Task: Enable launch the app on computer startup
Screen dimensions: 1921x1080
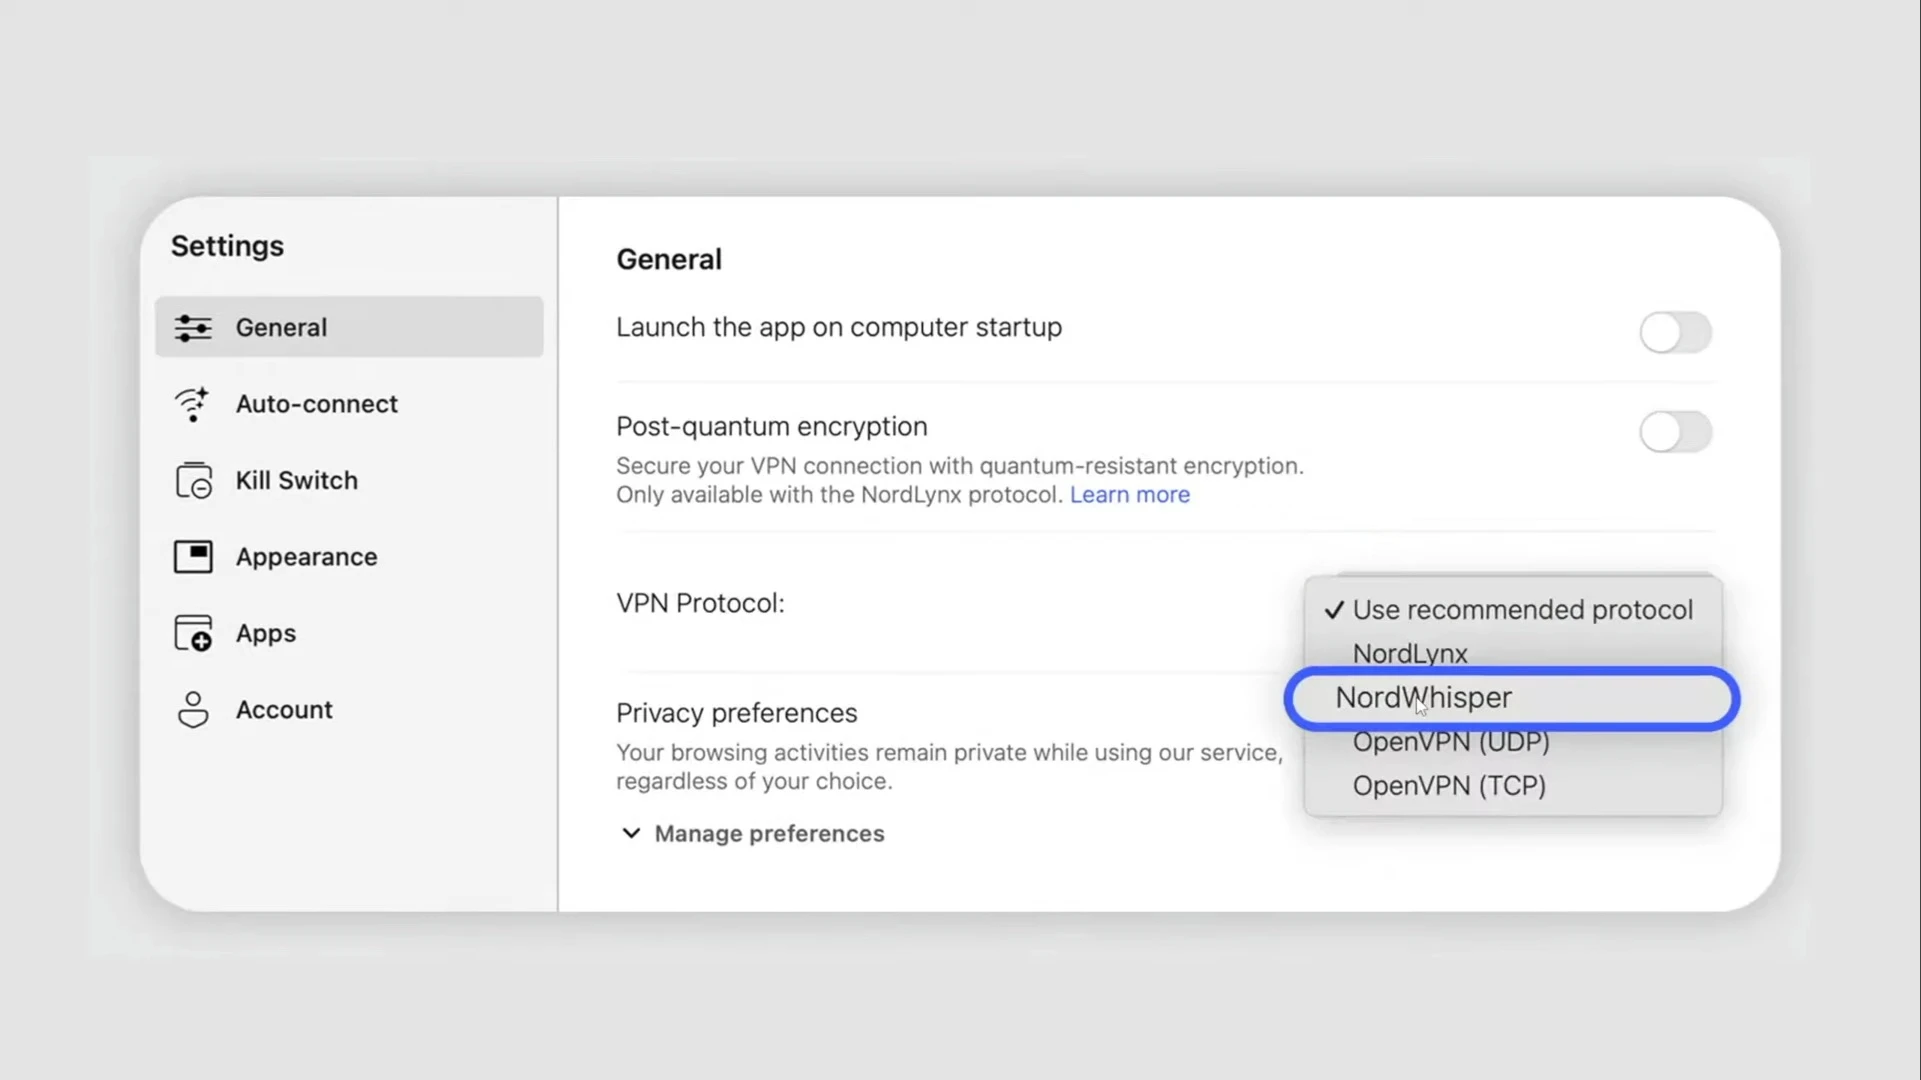Action: point(1675,332)
